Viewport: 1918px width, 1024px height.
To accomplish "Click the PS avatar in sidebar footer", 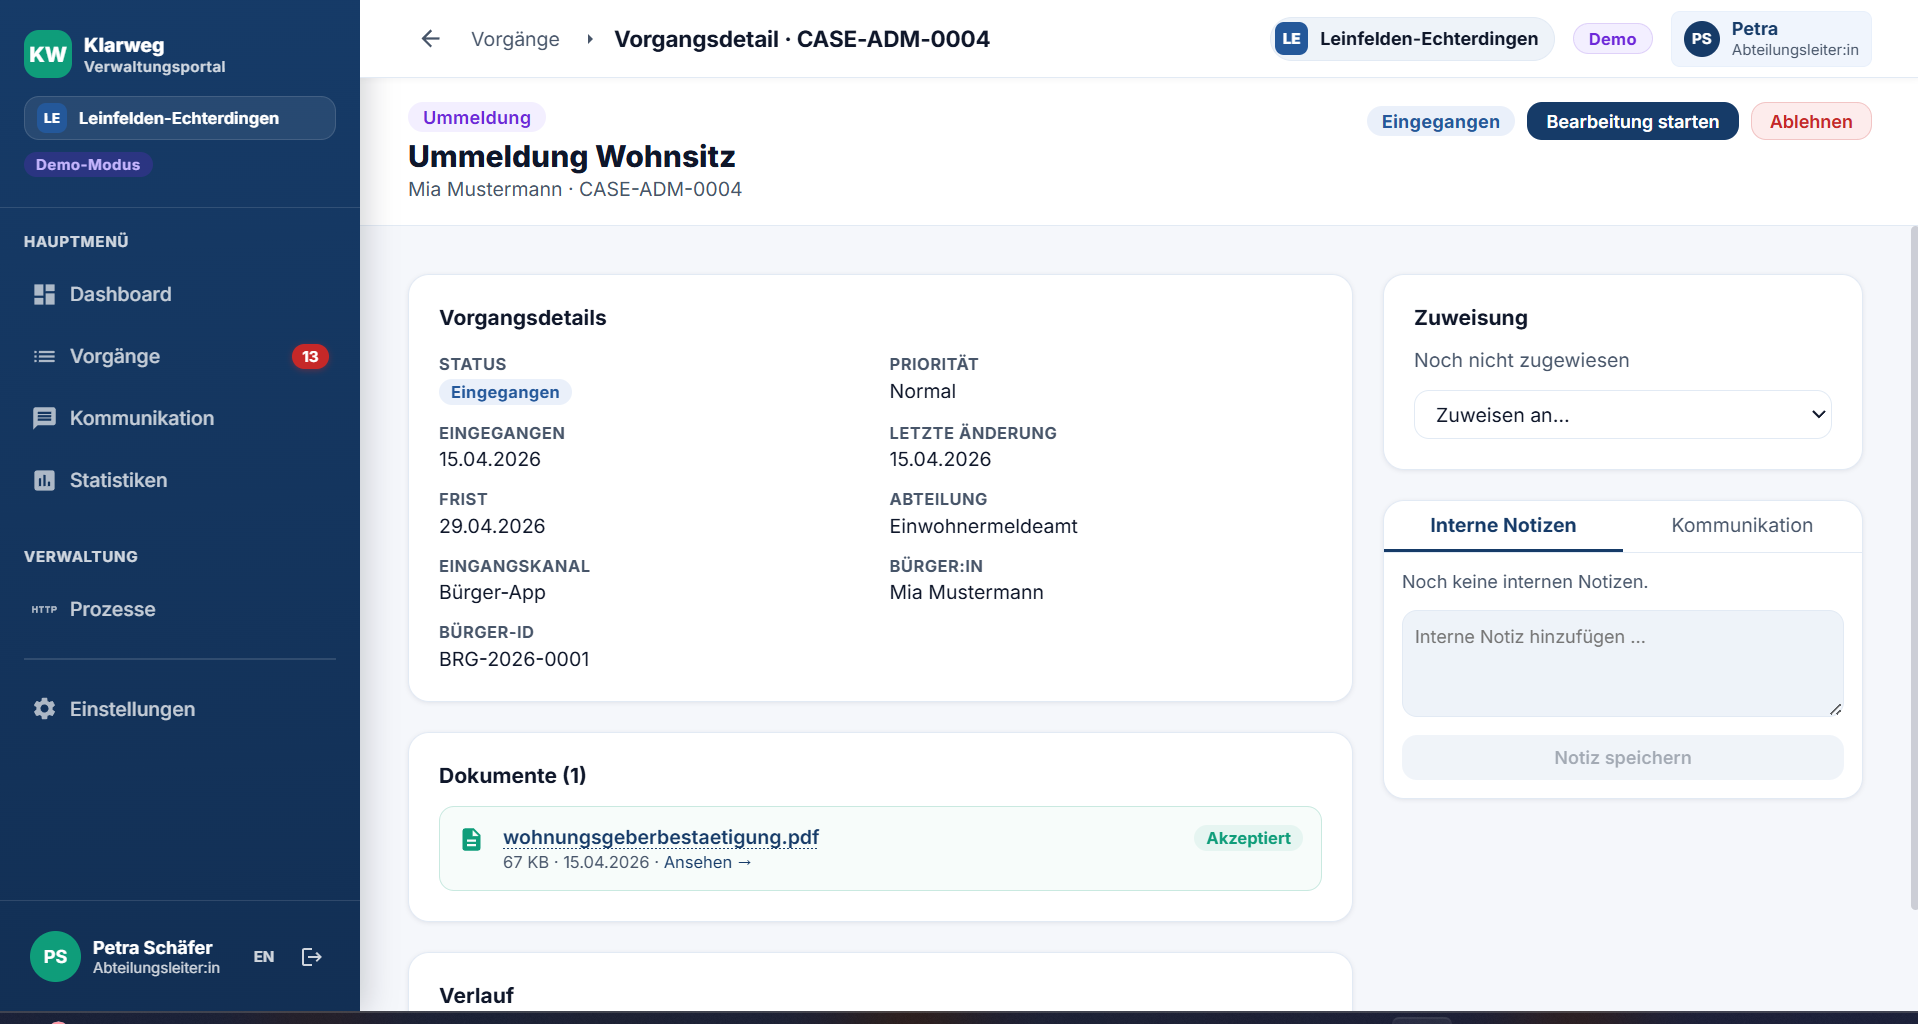I will tap(55, 957).
